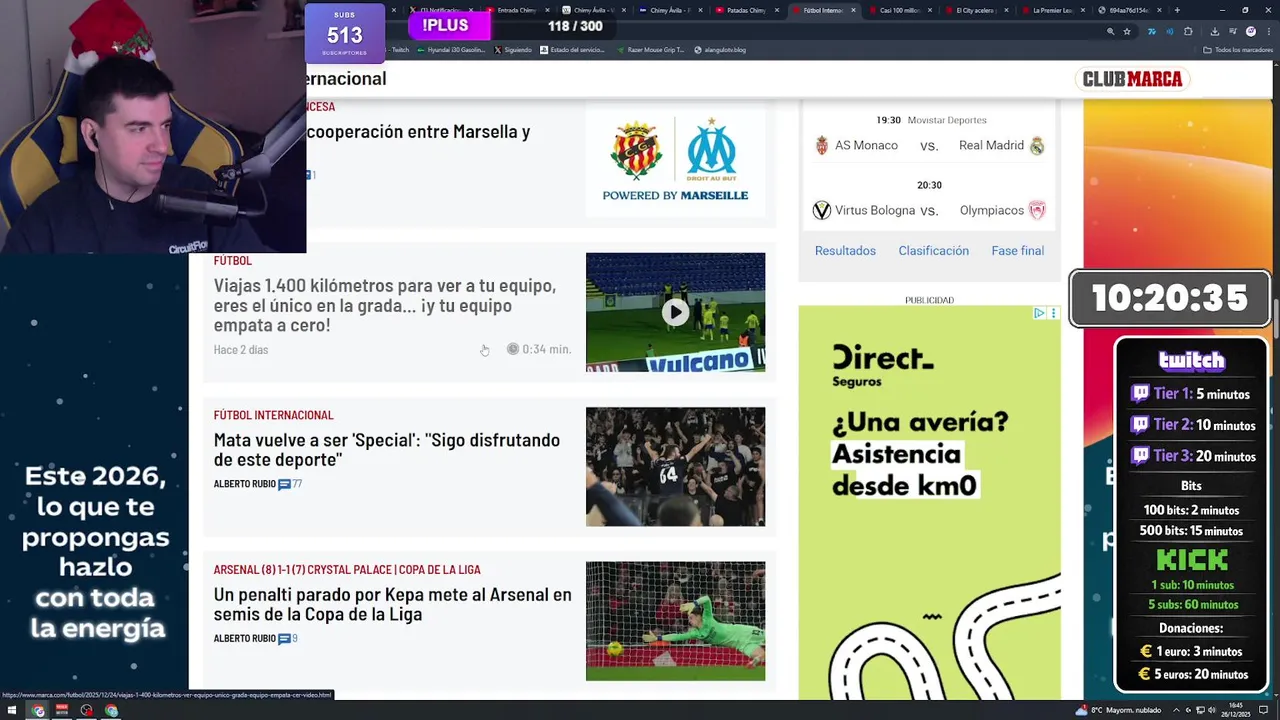Open the X 'Siguiendo' bookmark
Screen dimensions: 1280x720
pyautogui.click(x=513, y=49)
